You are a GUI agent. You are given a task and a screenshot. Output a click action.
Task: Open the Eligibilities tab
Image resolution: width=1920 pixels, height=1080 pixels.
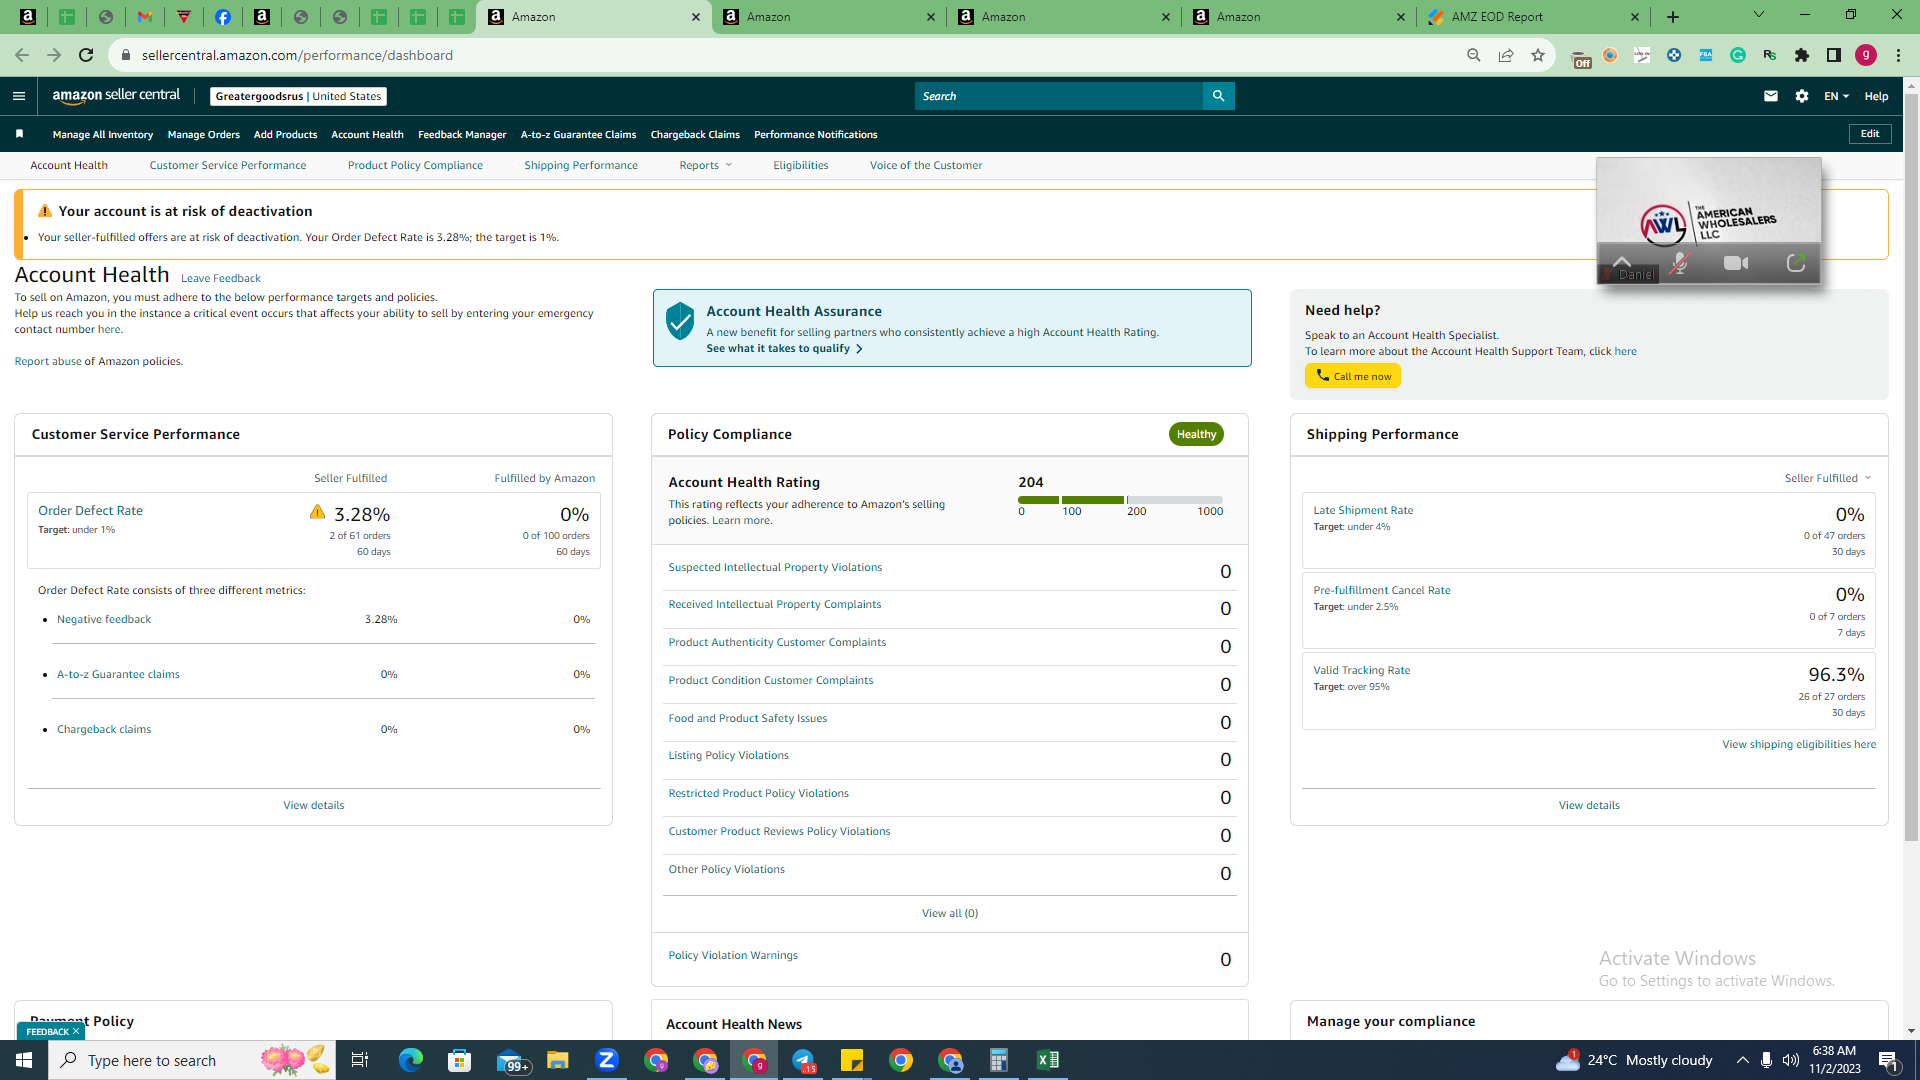[801, 165]
